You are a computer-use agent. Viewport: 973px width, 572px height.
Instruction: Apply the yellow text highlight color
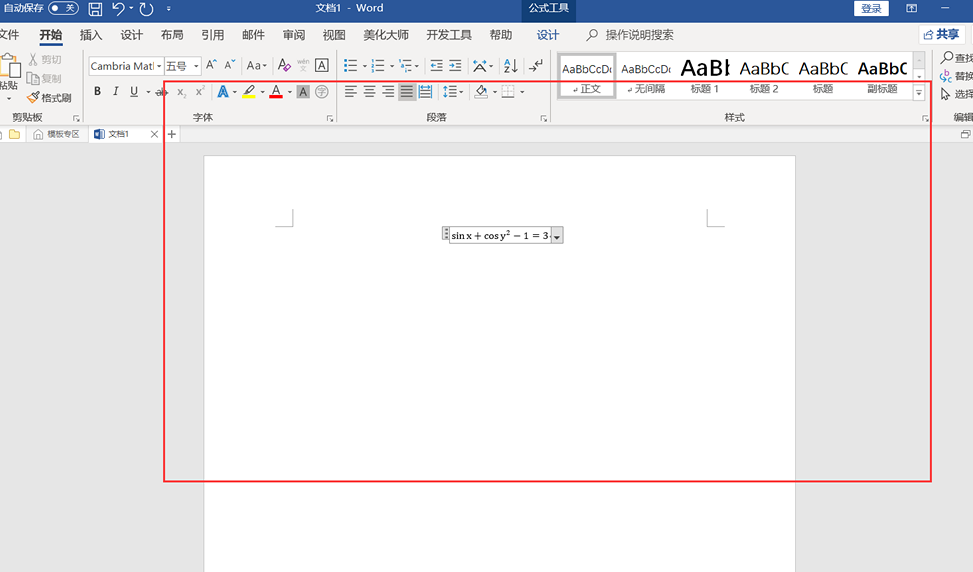point(249,92)
